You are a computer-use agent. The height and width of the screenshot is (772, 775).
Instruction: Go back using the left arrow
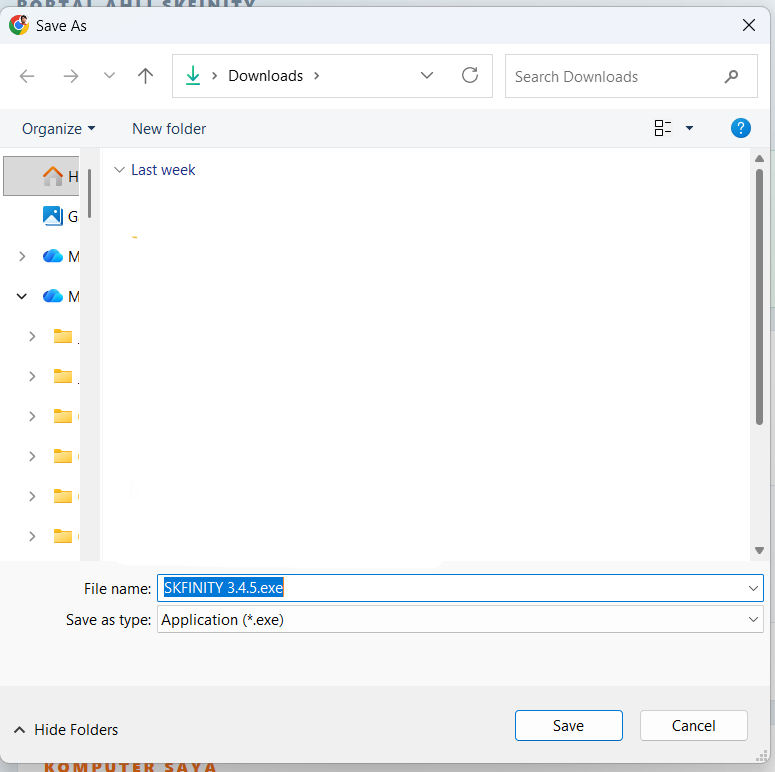pos(27,76)
